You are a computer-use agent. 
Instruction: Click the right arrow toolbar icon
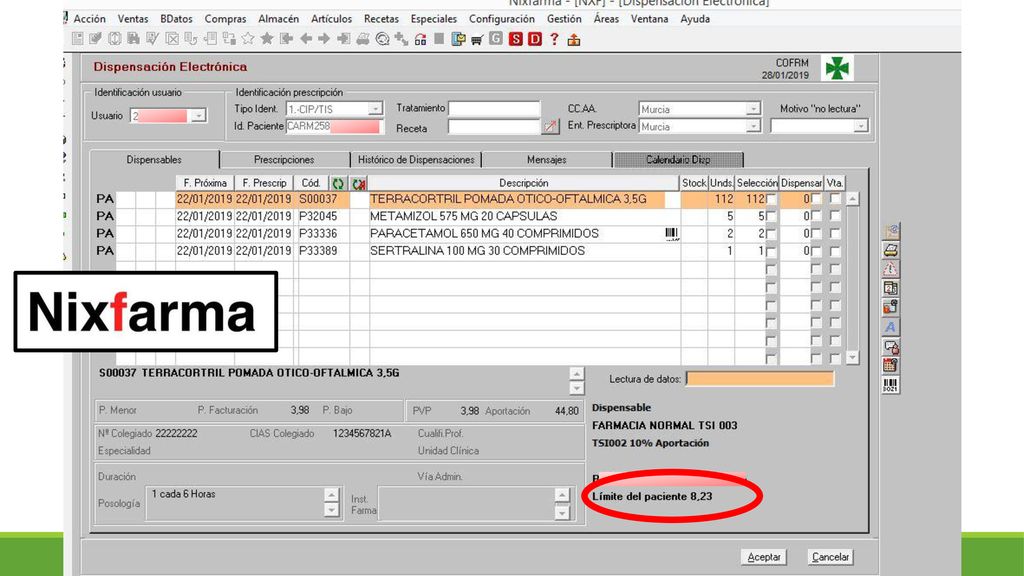tap(324, 39)
